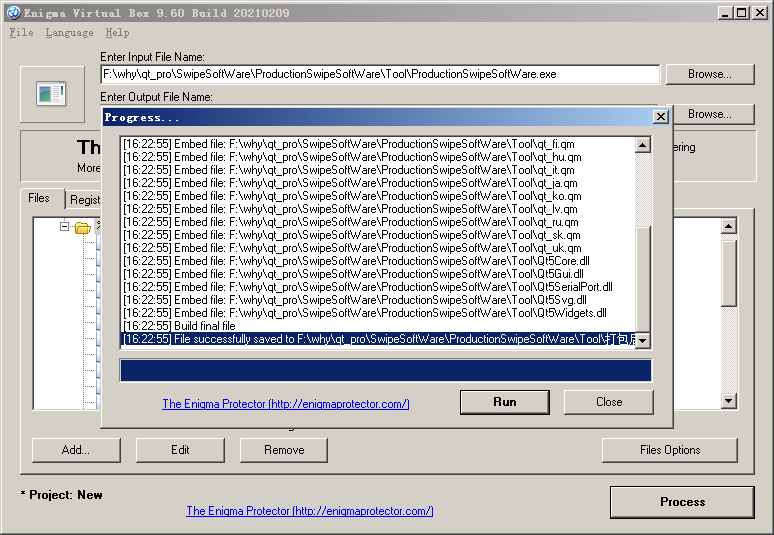Click Browse for the output file
The image size is (774, 535).
pos(714,114)
